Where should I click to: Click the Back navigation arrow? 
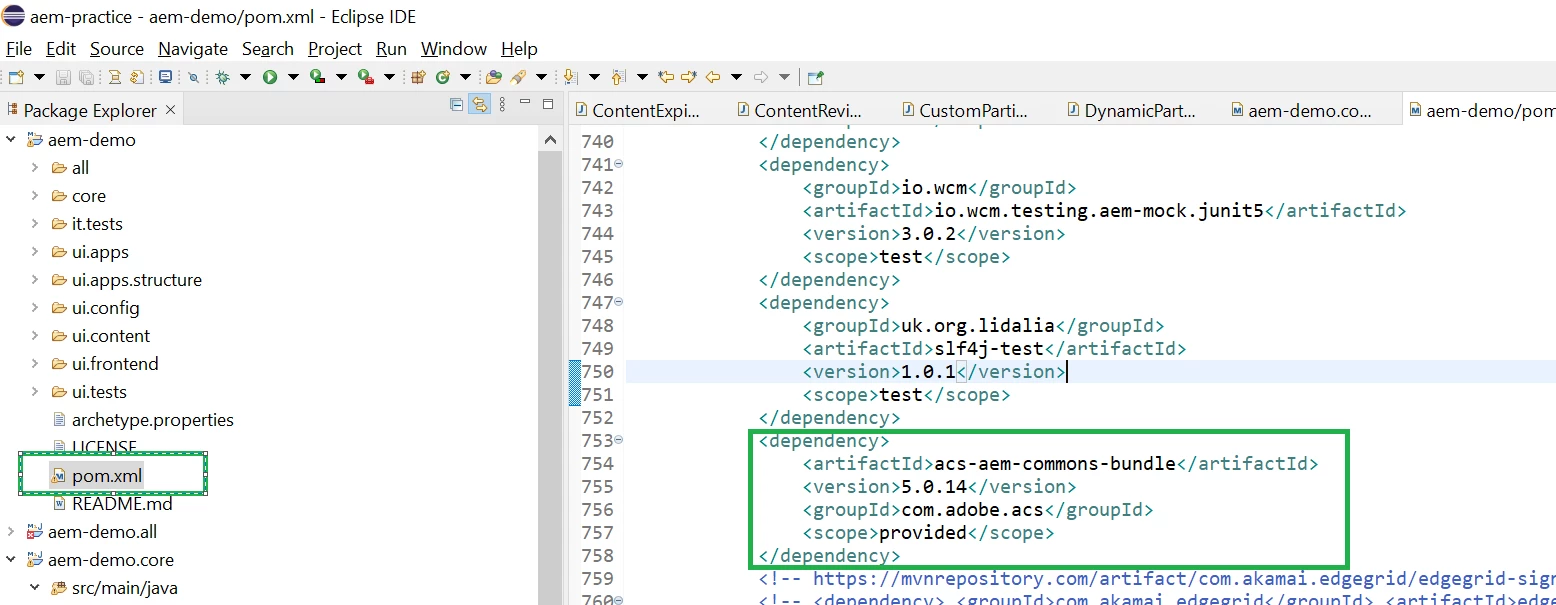713,77
